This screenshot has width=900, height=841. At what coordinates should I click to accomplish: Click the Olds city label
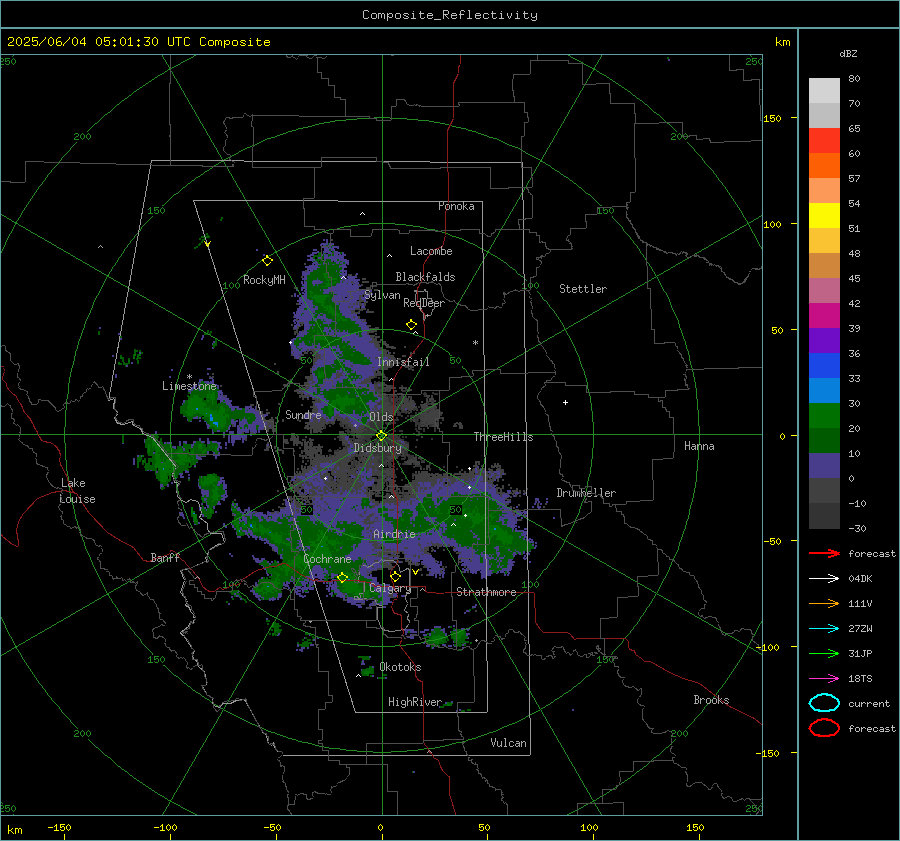[x=381, y=417]
